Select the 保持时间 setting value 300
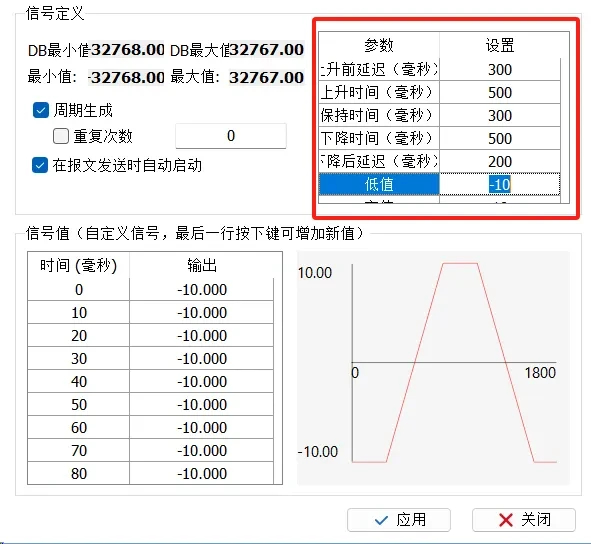591x544 pixels. click(500, 116)
